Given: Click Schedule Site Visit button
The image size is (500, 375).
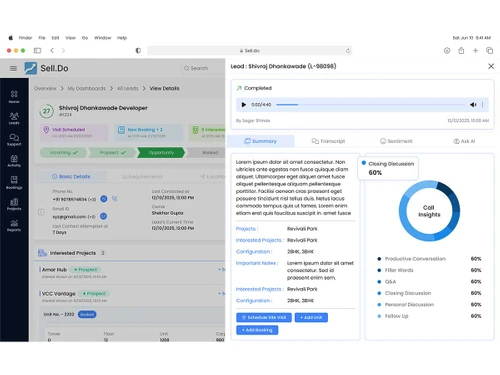Looking at the screenshot, I should [264, 317].
